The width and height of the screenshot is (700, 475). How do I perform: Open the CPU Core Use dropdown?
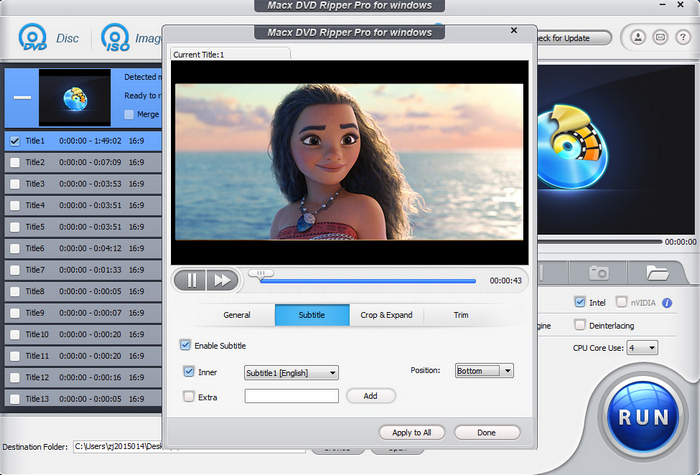(644, 347)
